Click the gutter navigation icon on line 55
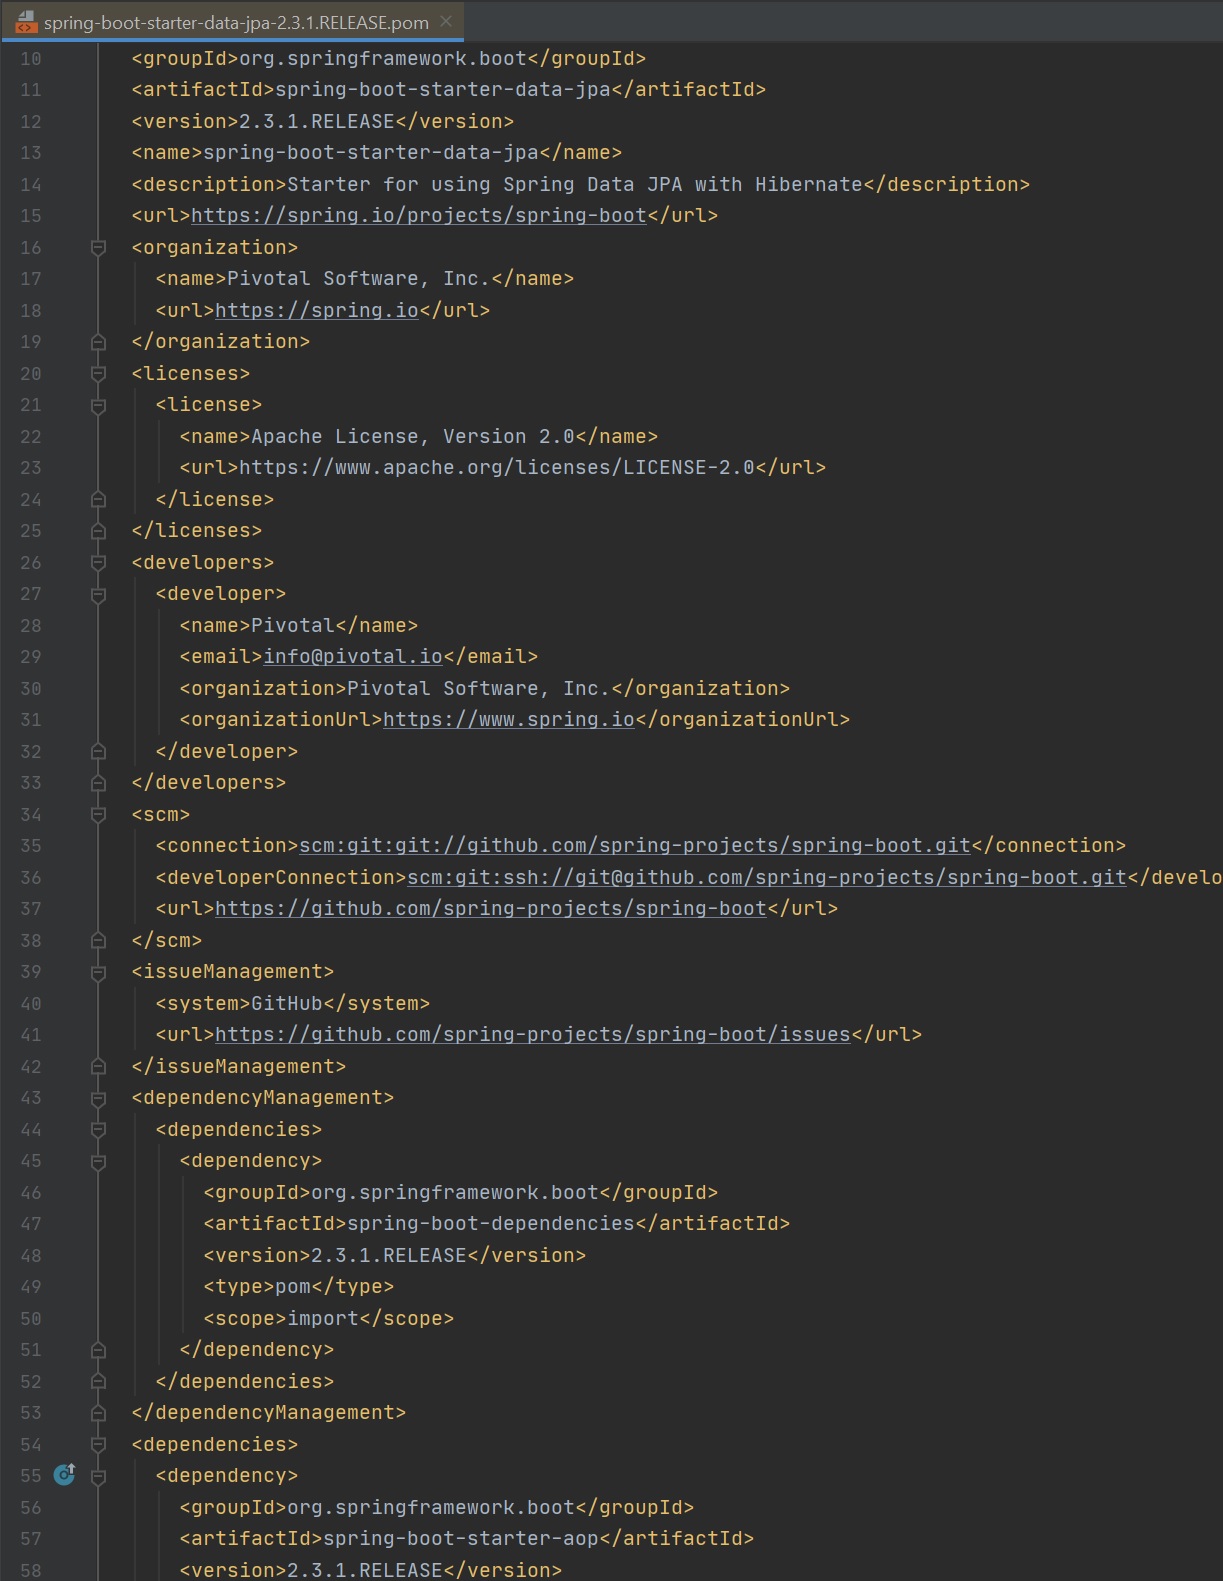The height and width of the screenshot is (1581, 1223). [x=65, y=1475]
